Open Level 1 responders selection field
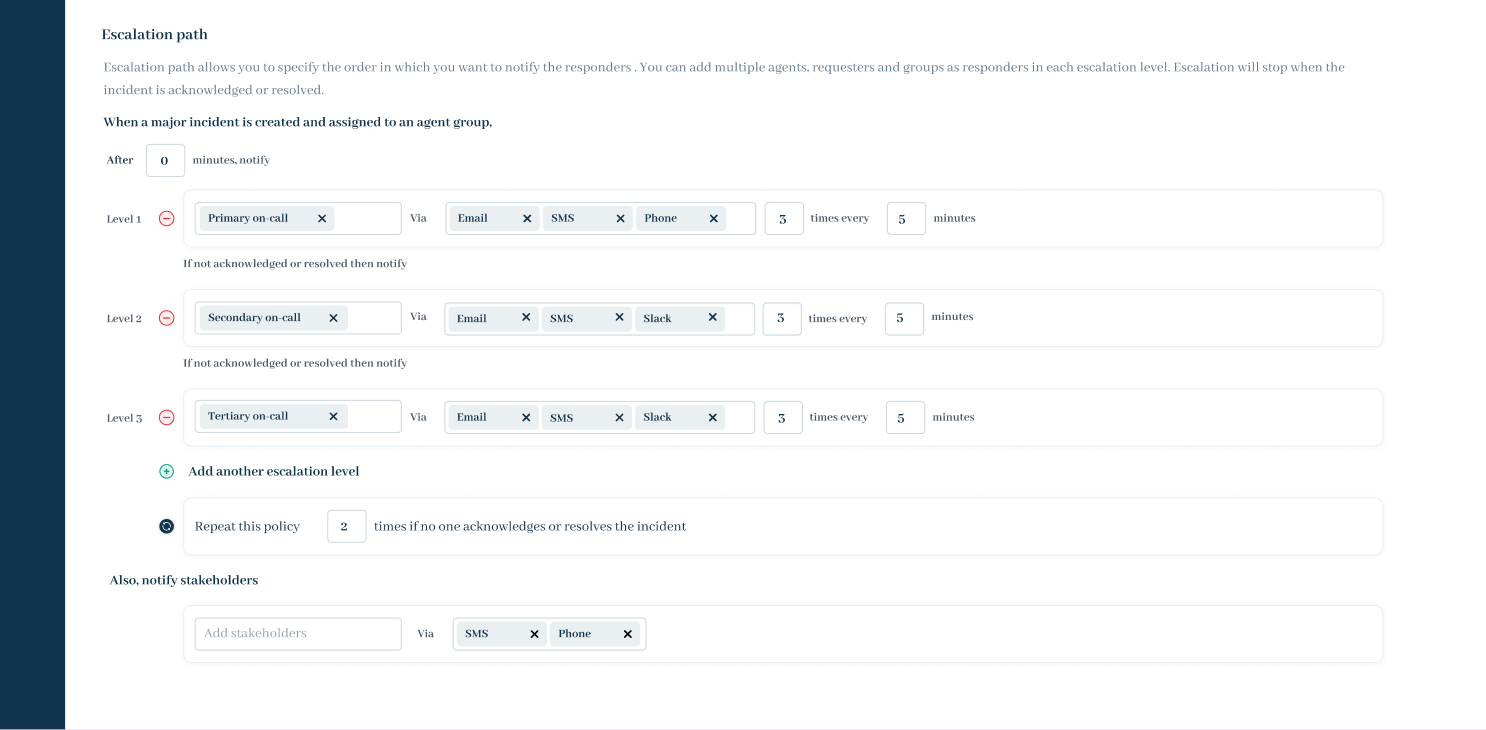 367,219
